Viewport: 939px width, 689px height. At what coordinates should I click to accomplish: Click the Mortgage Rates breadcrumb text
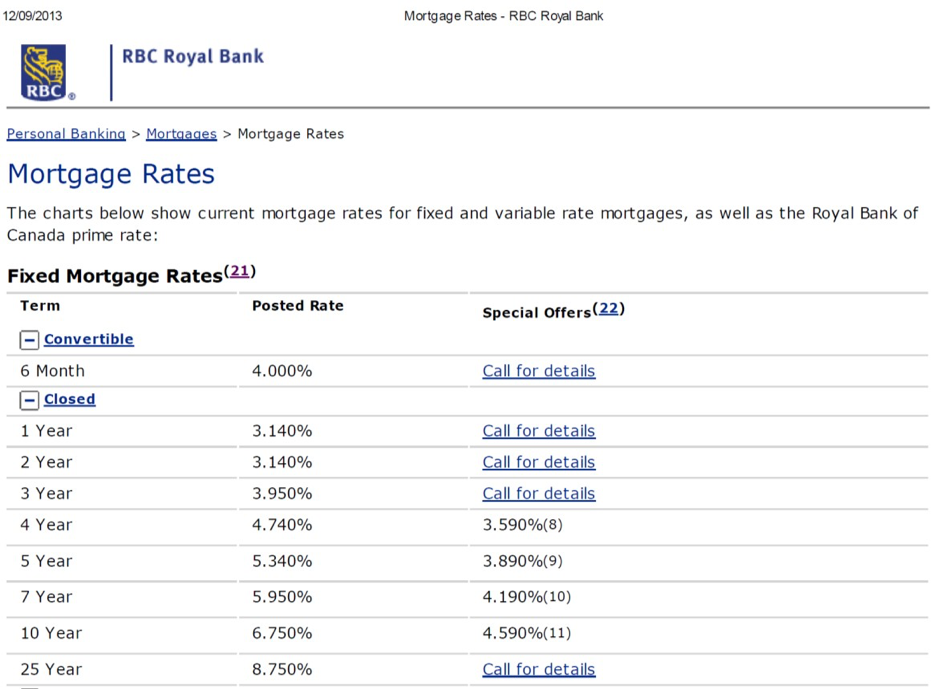click(x=290, y=133)
